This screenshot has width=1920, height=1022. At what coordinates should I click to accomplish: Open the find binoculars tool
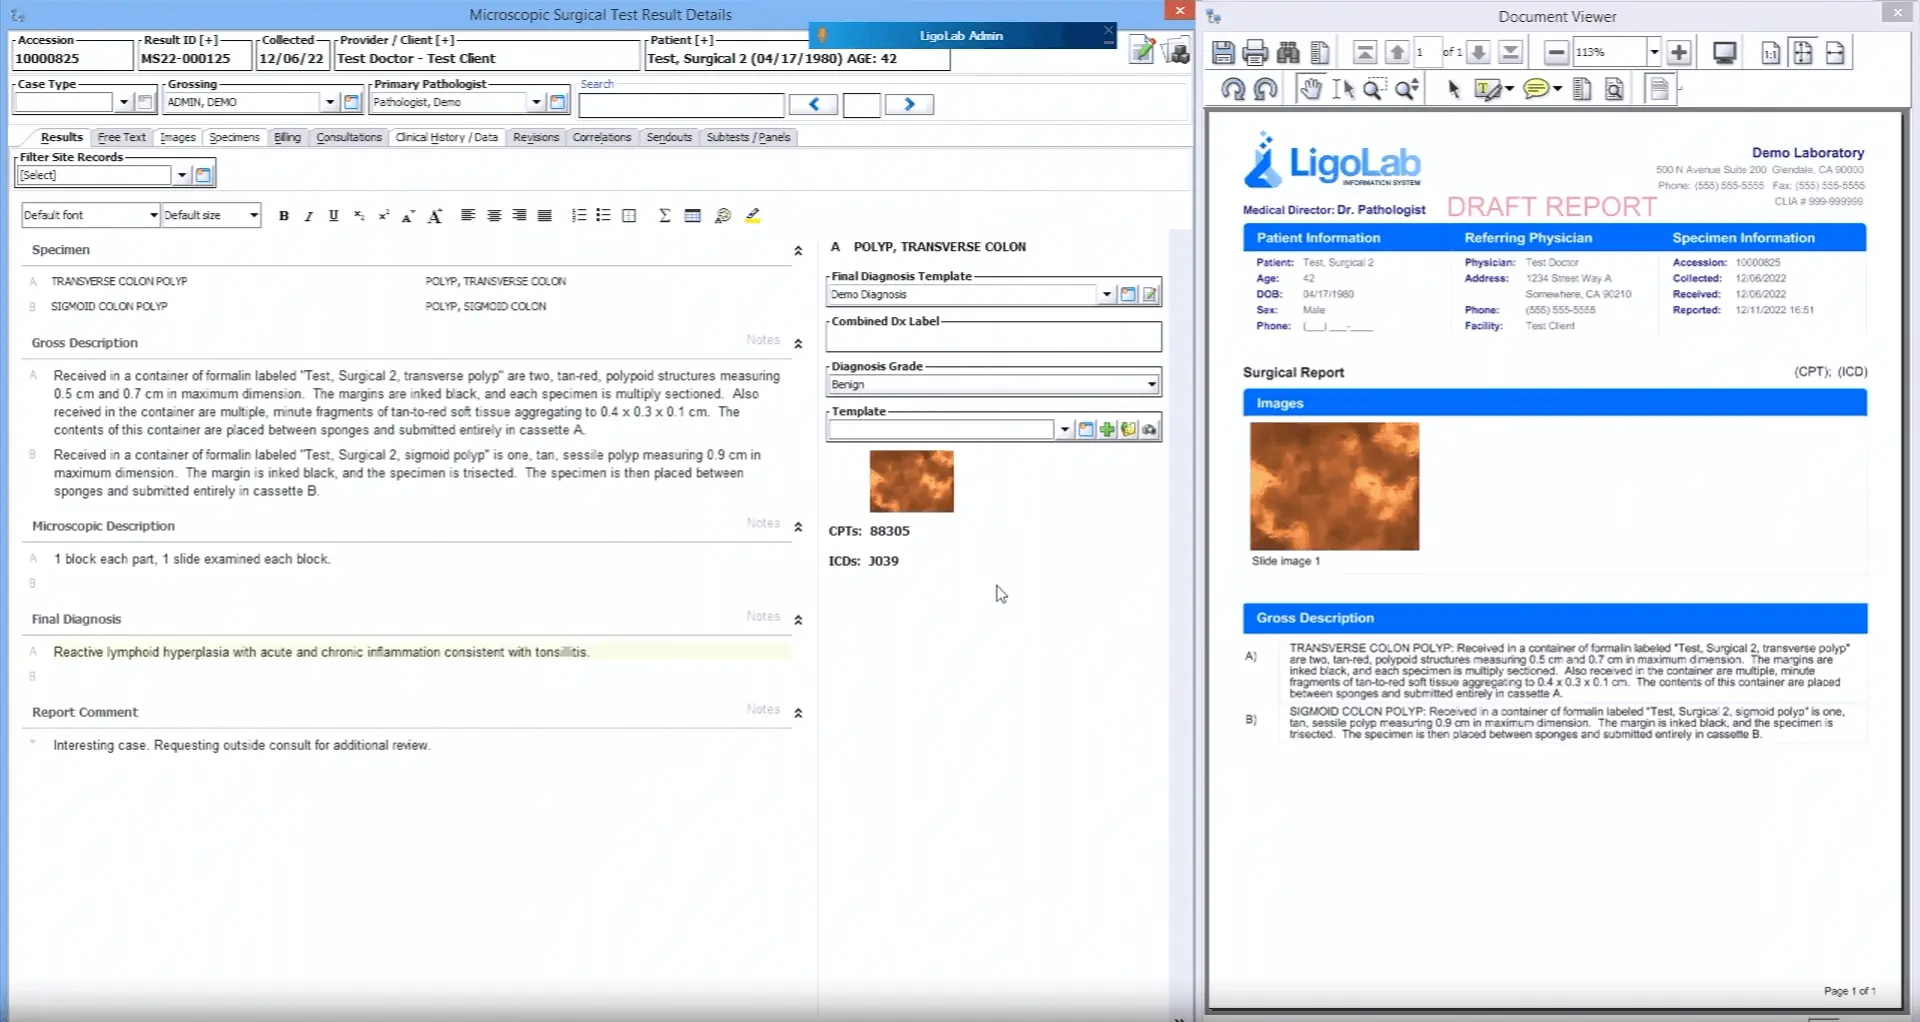point(1288,53)
